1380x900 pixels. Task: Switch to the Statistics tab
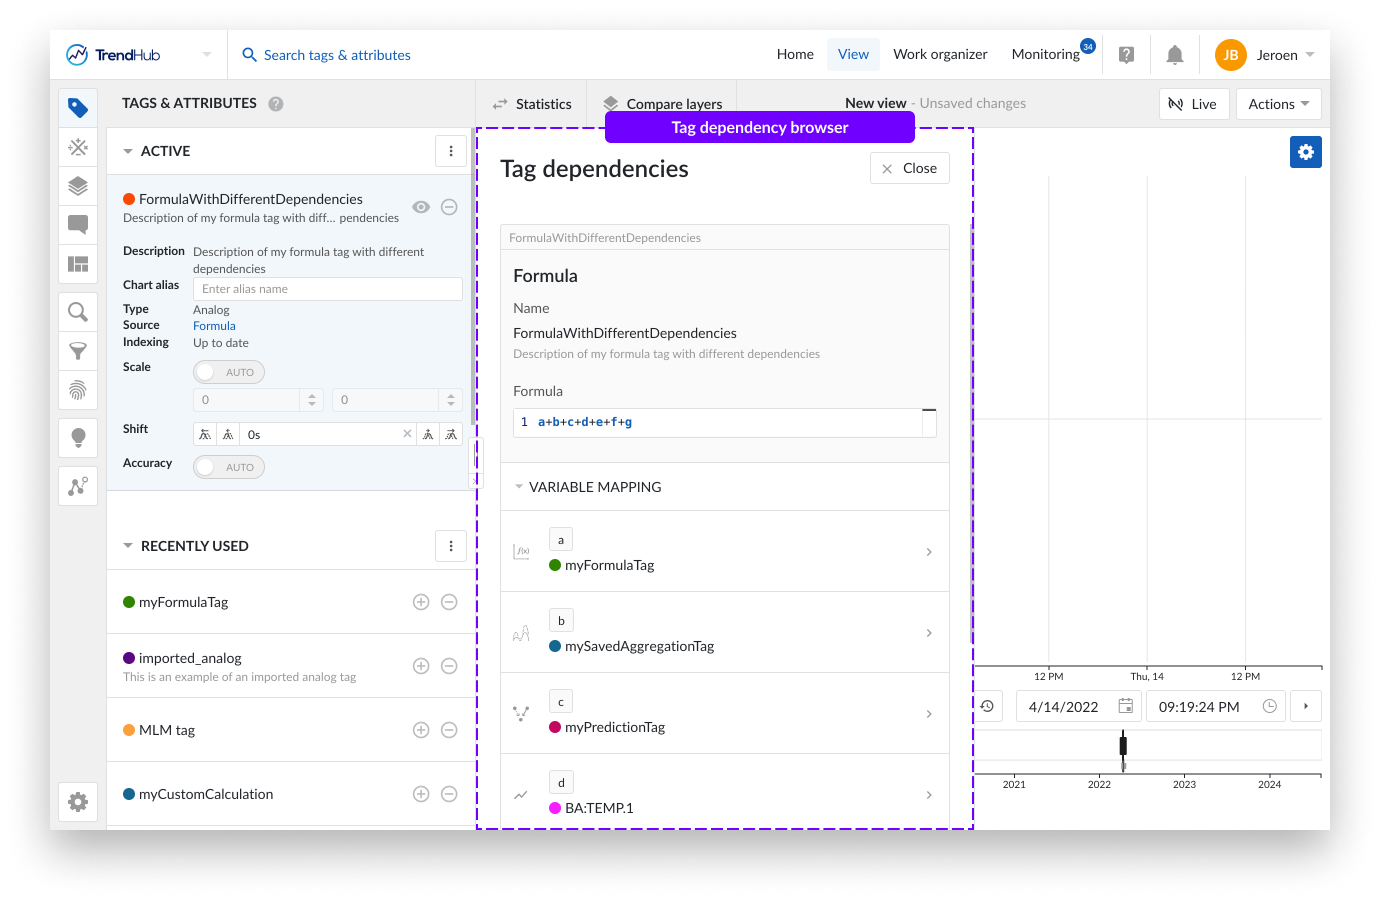pos(532,104)
